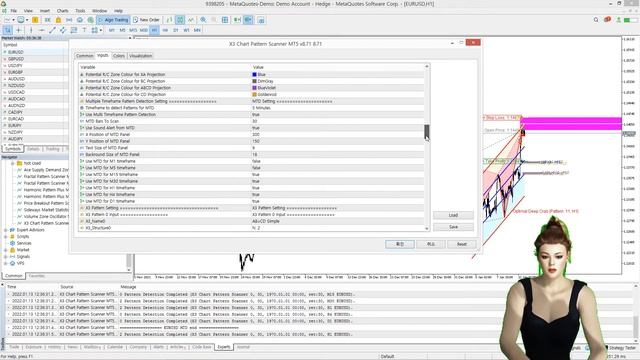Switch chart to M1 timeframe
640x360 pixels.
point(111,30)
